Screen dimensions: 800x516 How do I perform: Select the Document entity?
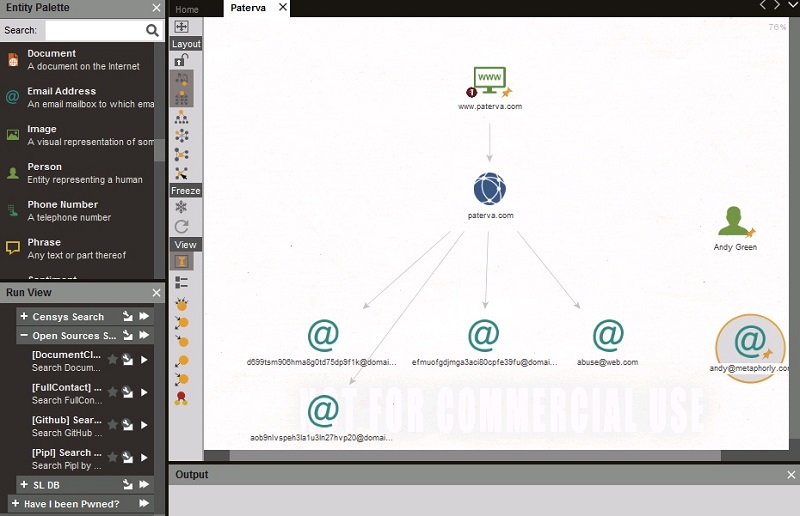pyautogui.click(x=77, y=60)
